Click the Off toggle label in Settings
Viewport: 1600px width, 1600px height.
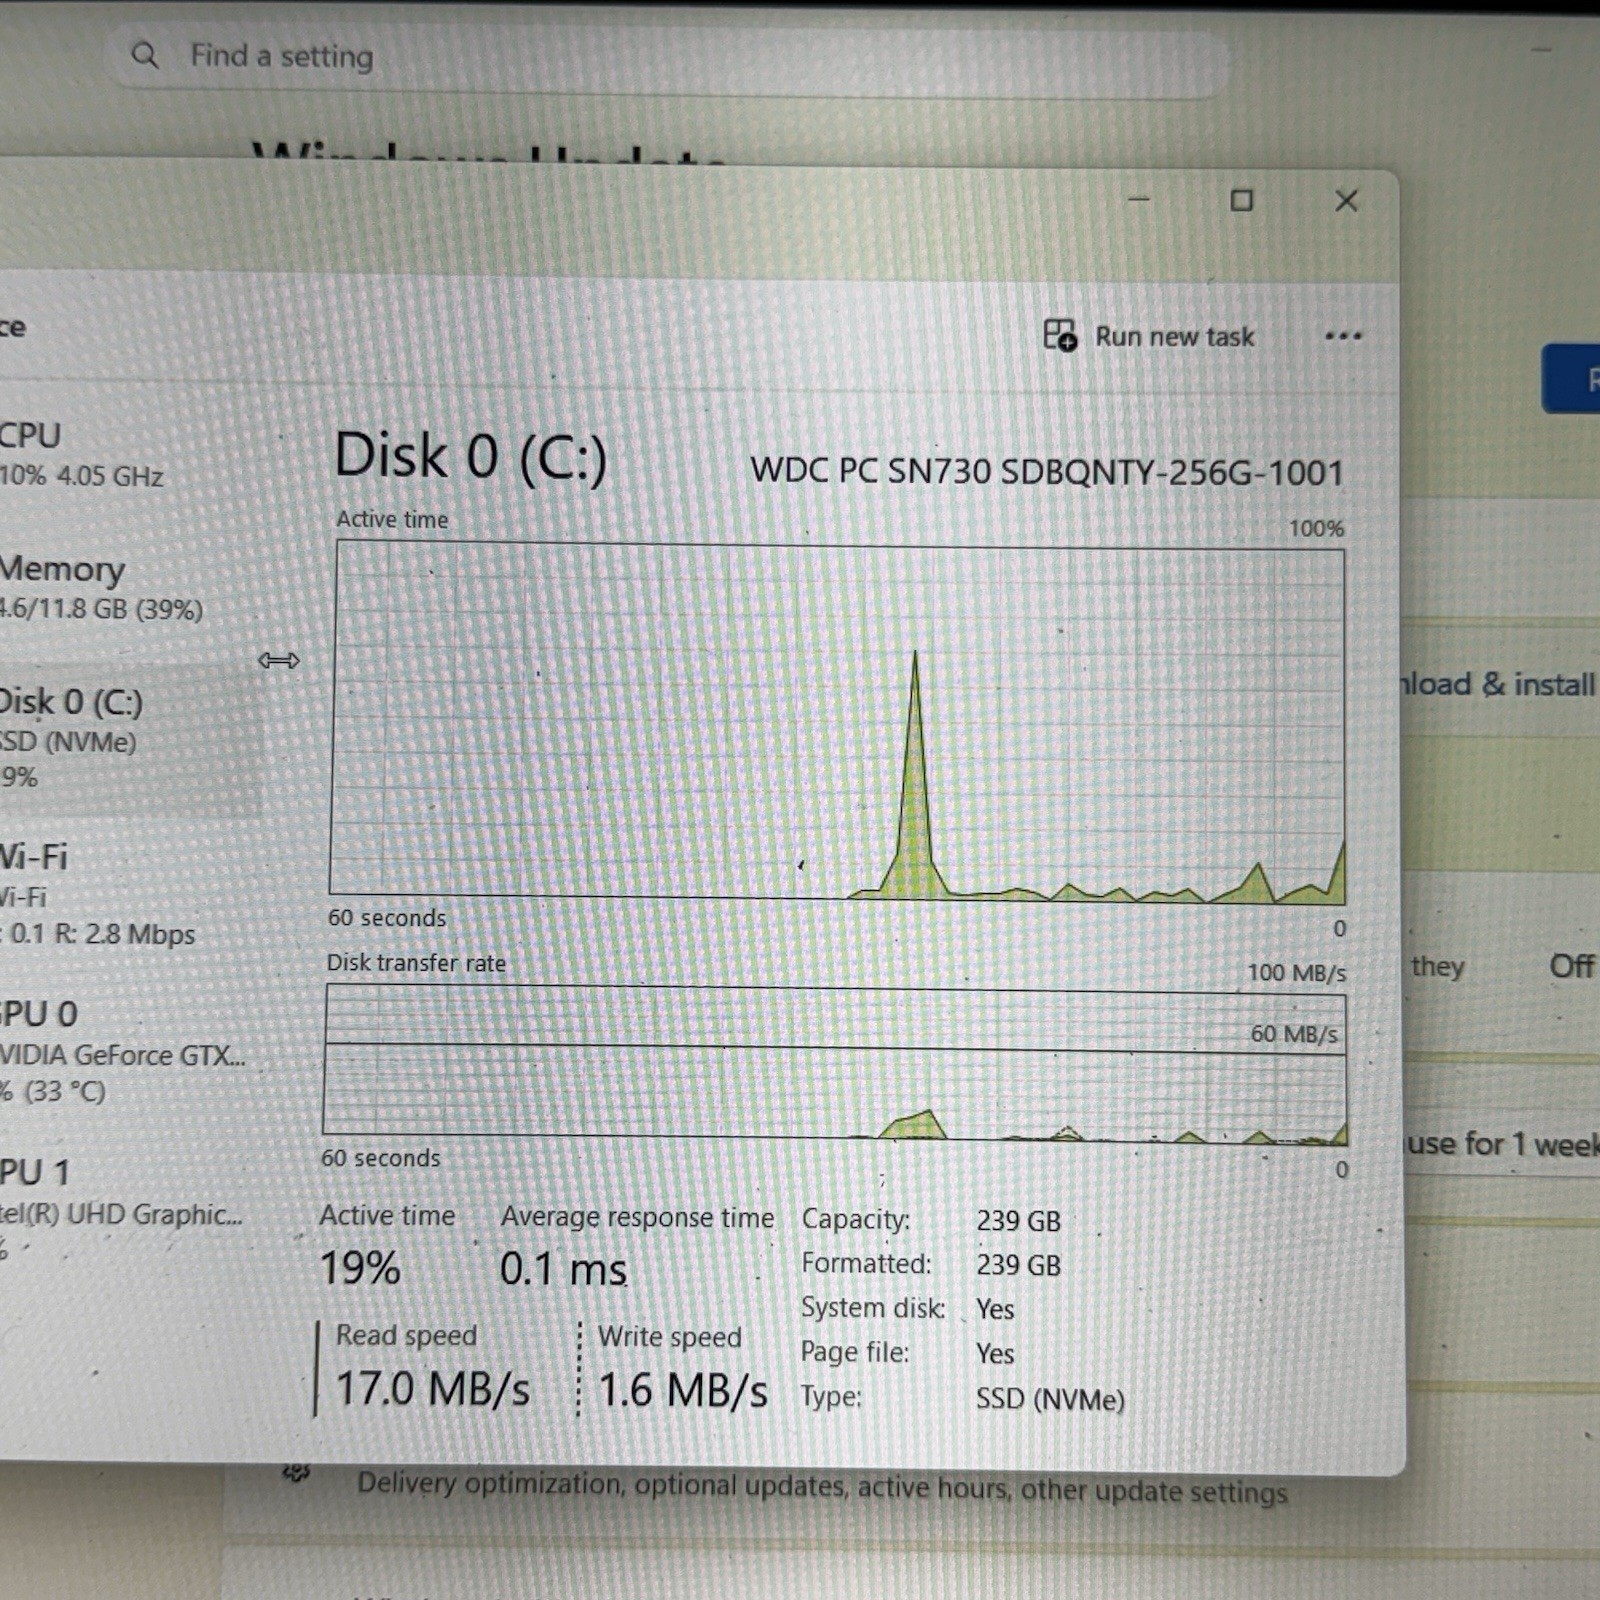[x=1571, y=966]
